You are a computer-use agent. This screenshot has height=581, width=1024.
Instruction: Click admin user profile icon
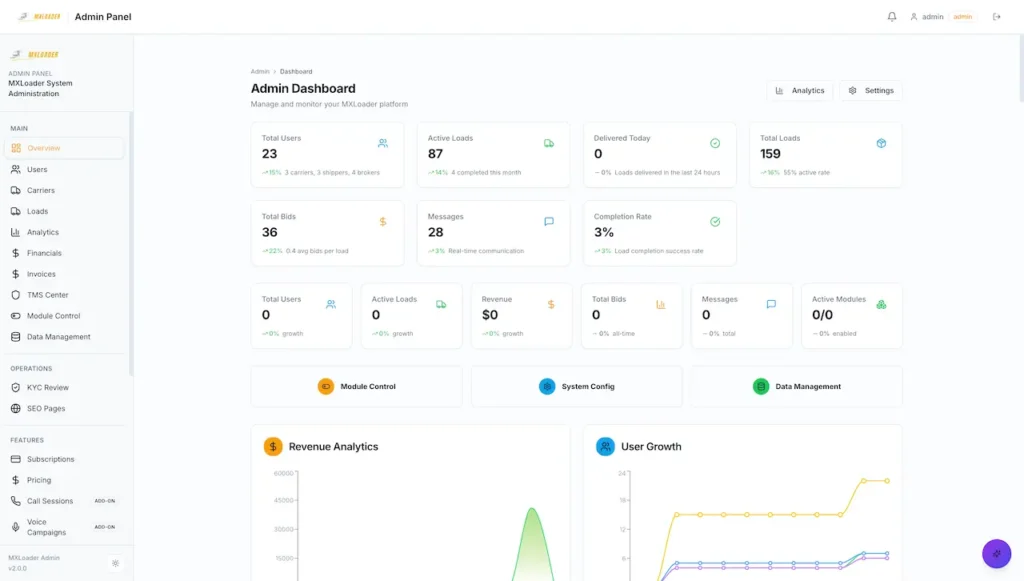(914, 17)
